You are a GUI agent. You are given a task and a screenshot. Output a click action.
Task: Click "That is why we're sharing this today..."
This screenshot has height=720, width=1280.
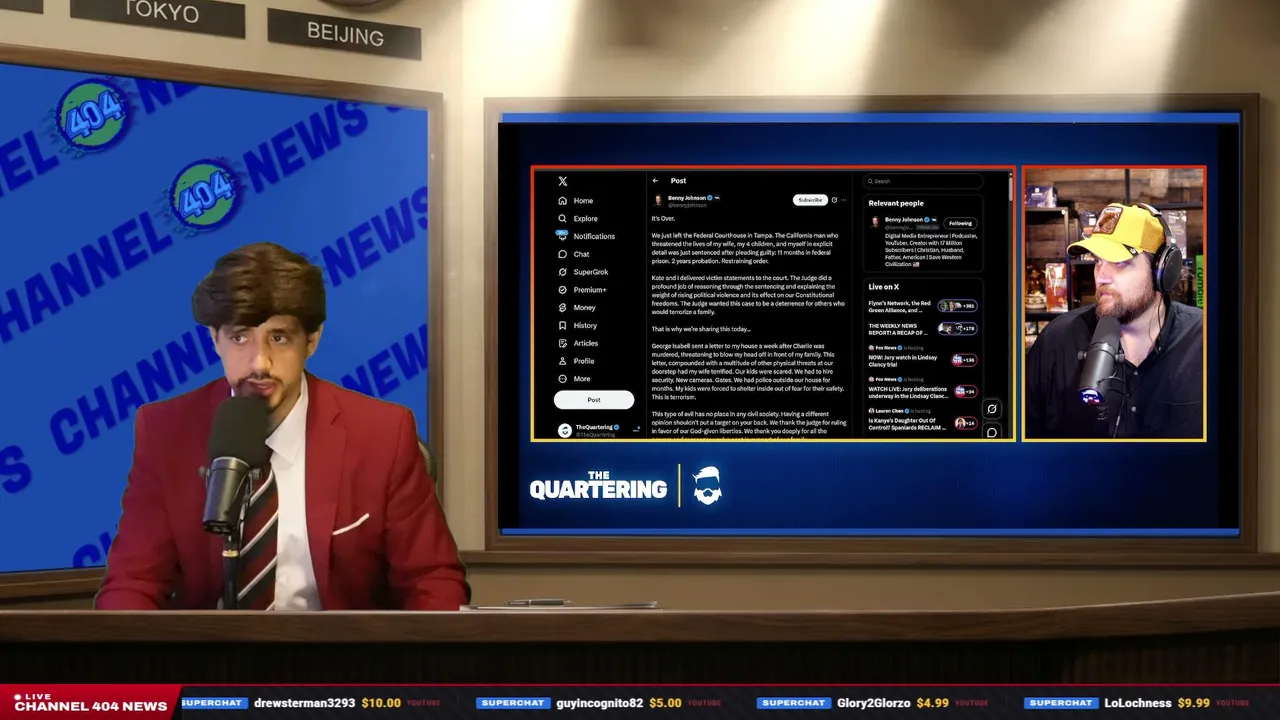pyautogui.click(x=701, y=329)
